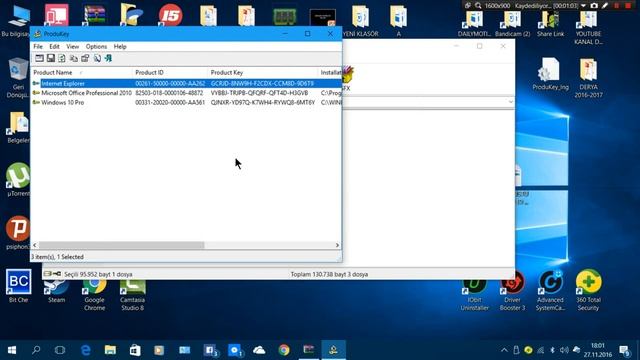
Task: Open the Properties toolbar icon in ProduKey
Action: [85, 58]
